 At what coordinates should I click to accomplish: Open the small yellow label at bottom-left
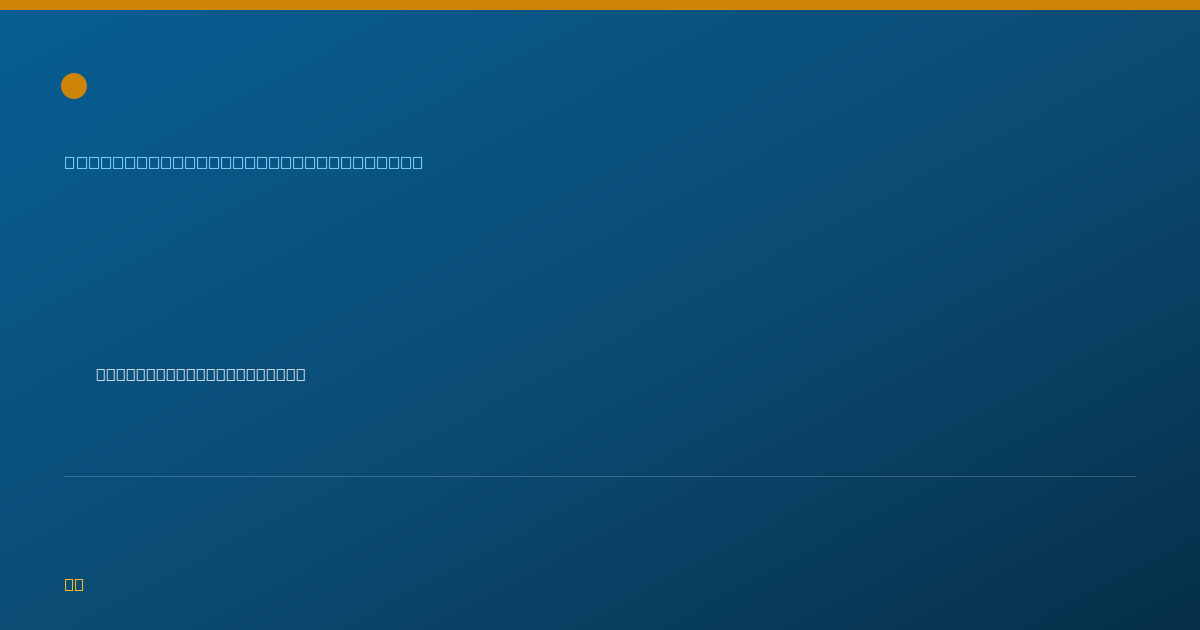(x=74, y=584)
